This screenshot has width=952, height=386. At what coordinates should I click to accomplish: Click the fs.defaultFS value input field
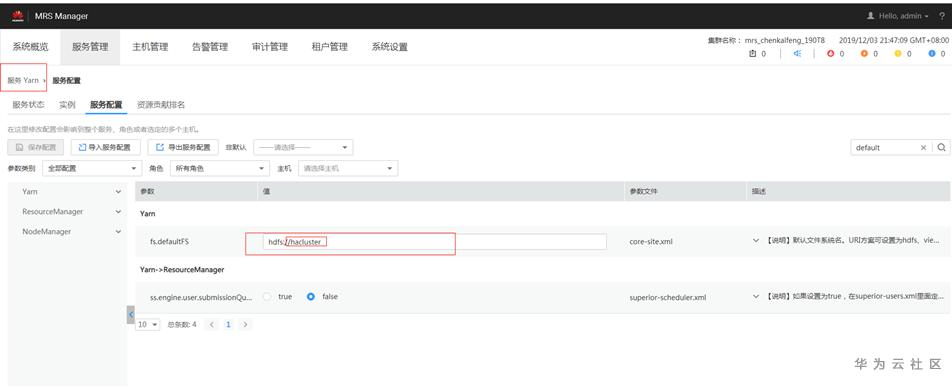434,242
